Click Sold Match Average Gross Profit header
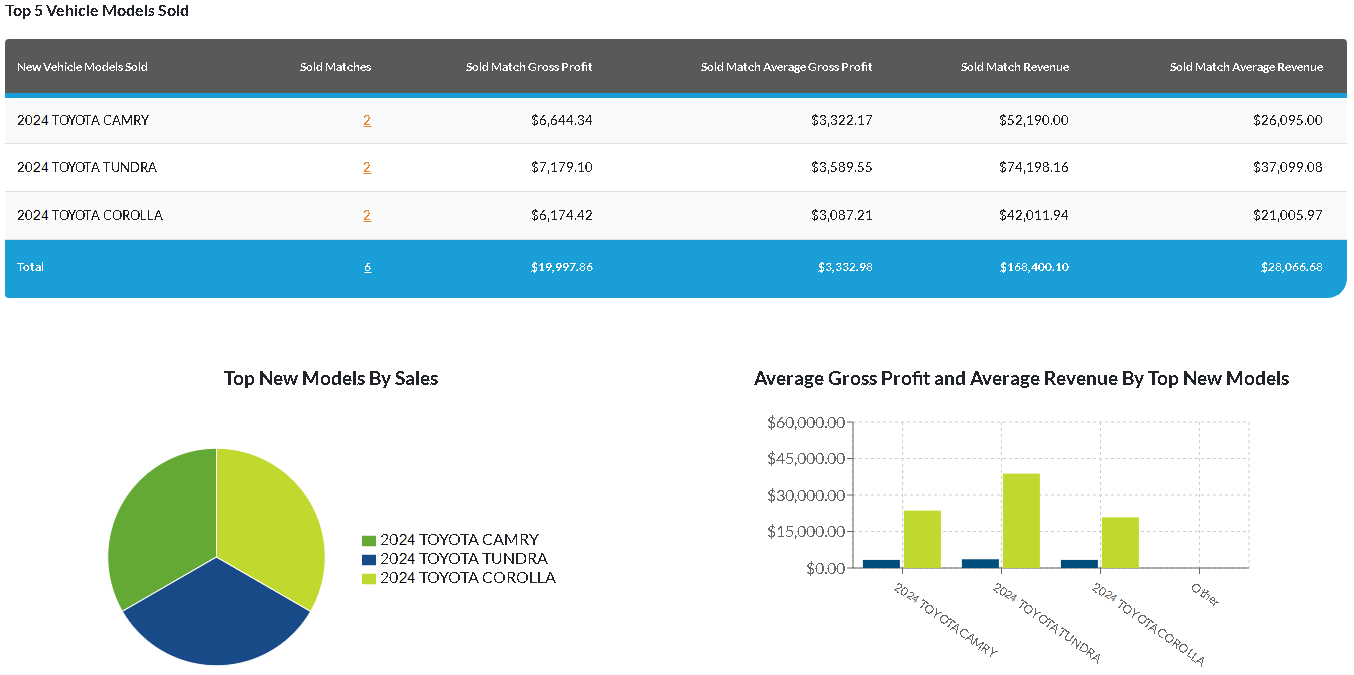Screen dimensions: 1354x675 (786, 67)
